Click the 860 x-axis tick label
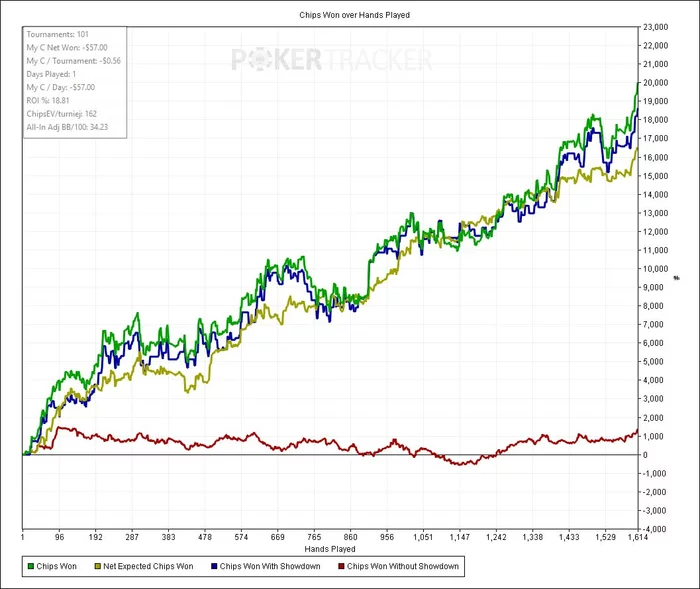700x589 pixels. tap(350, 537)
